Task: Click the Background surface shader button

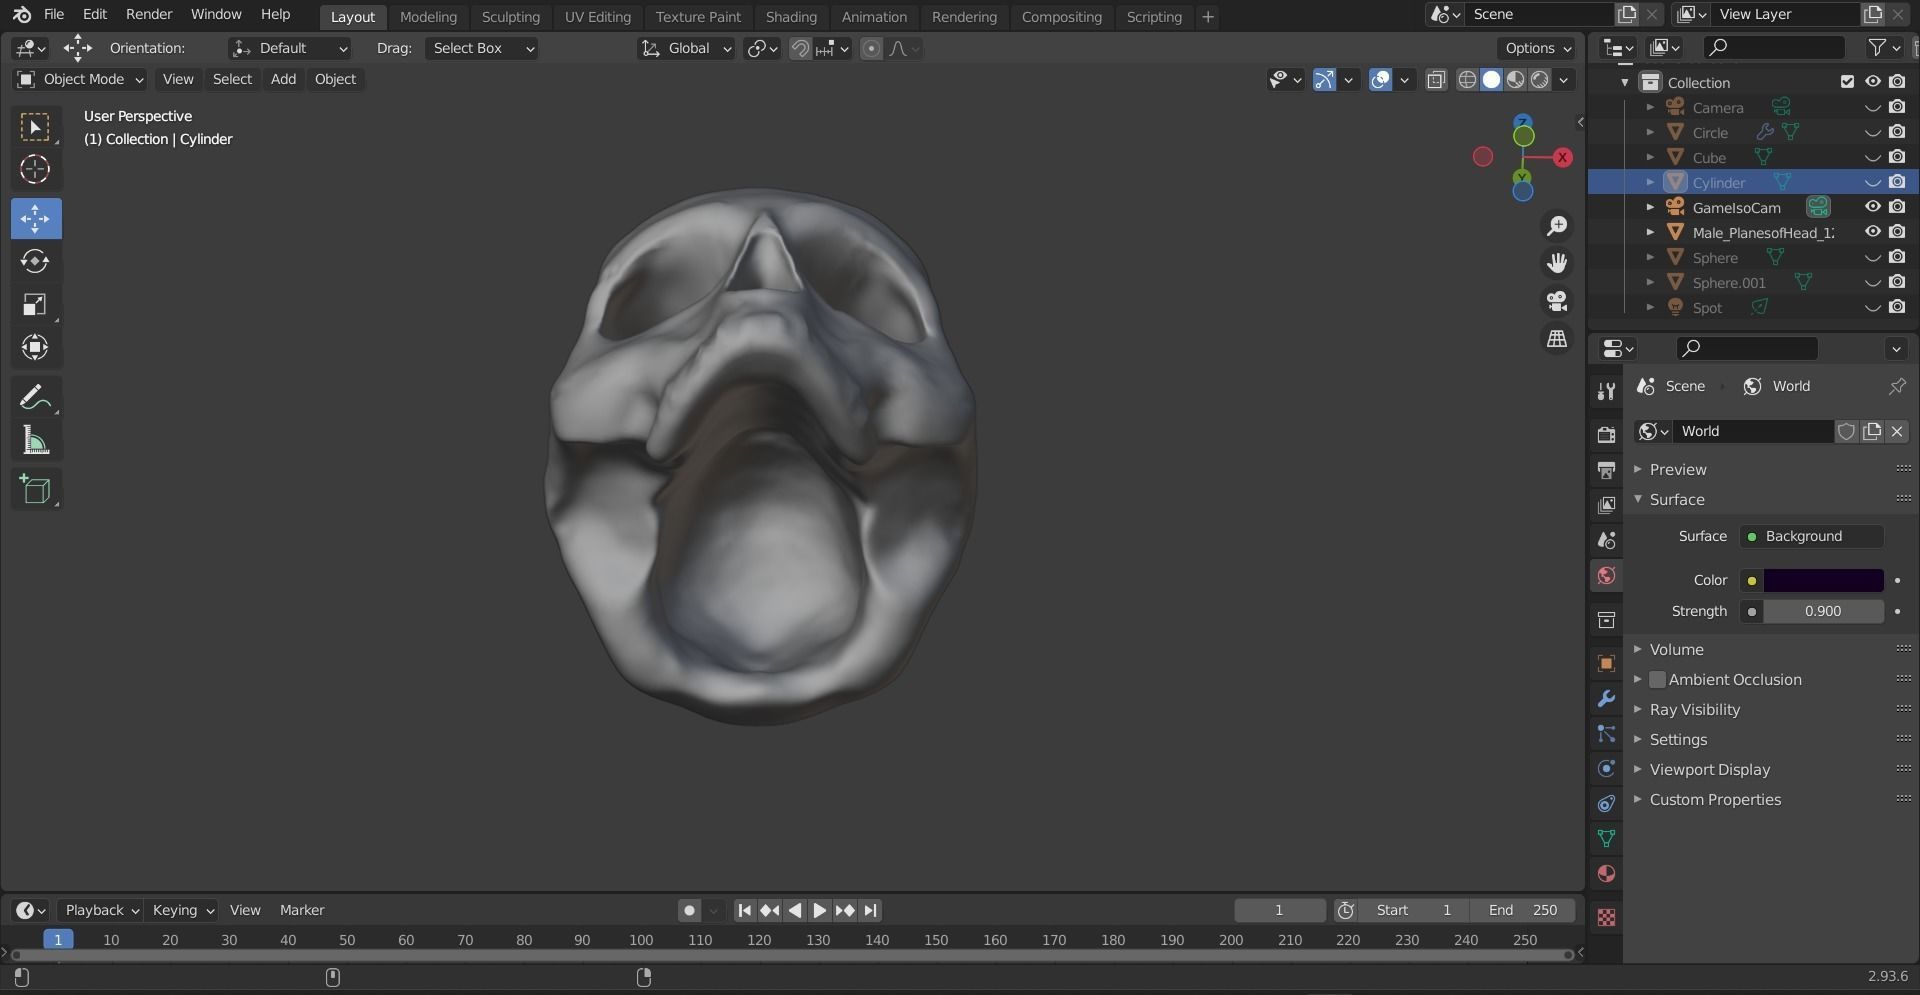Action: (x=1812, y=537)
